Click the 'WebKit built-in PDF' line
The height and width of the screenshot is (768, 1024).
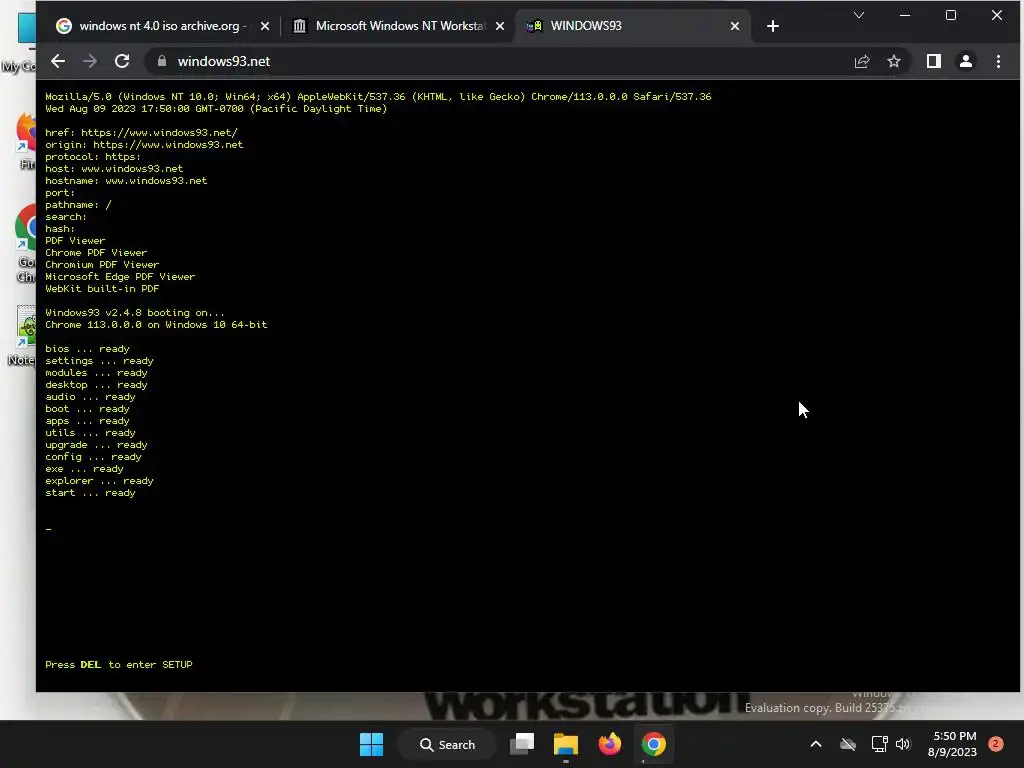pyautogui.click(x=102, y=289)
